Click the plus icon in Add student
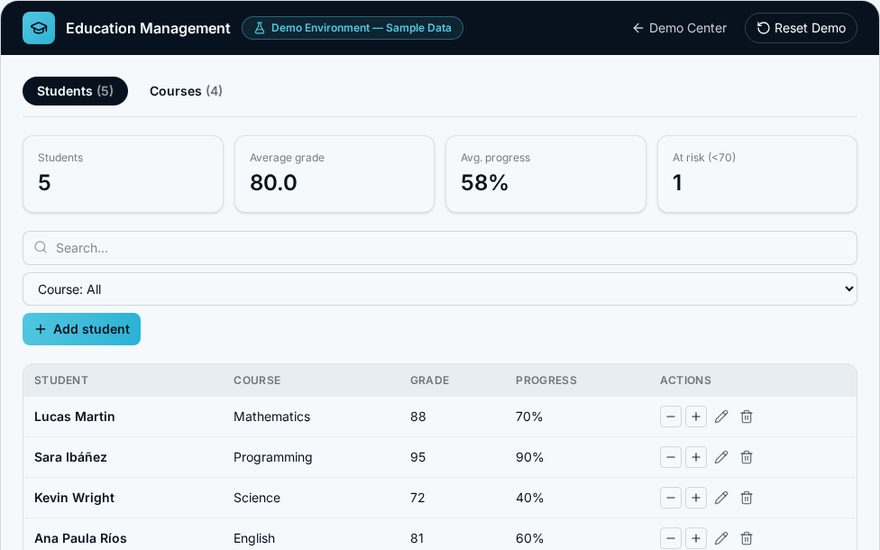This screenshot has height=550, width=880. tap(40, 329)
